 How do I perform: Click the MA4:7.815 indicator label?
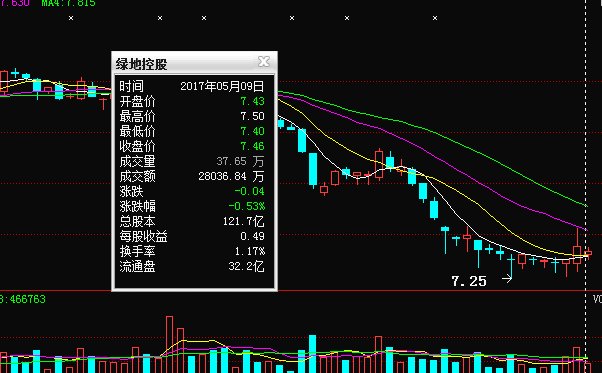tap(68, 3)
